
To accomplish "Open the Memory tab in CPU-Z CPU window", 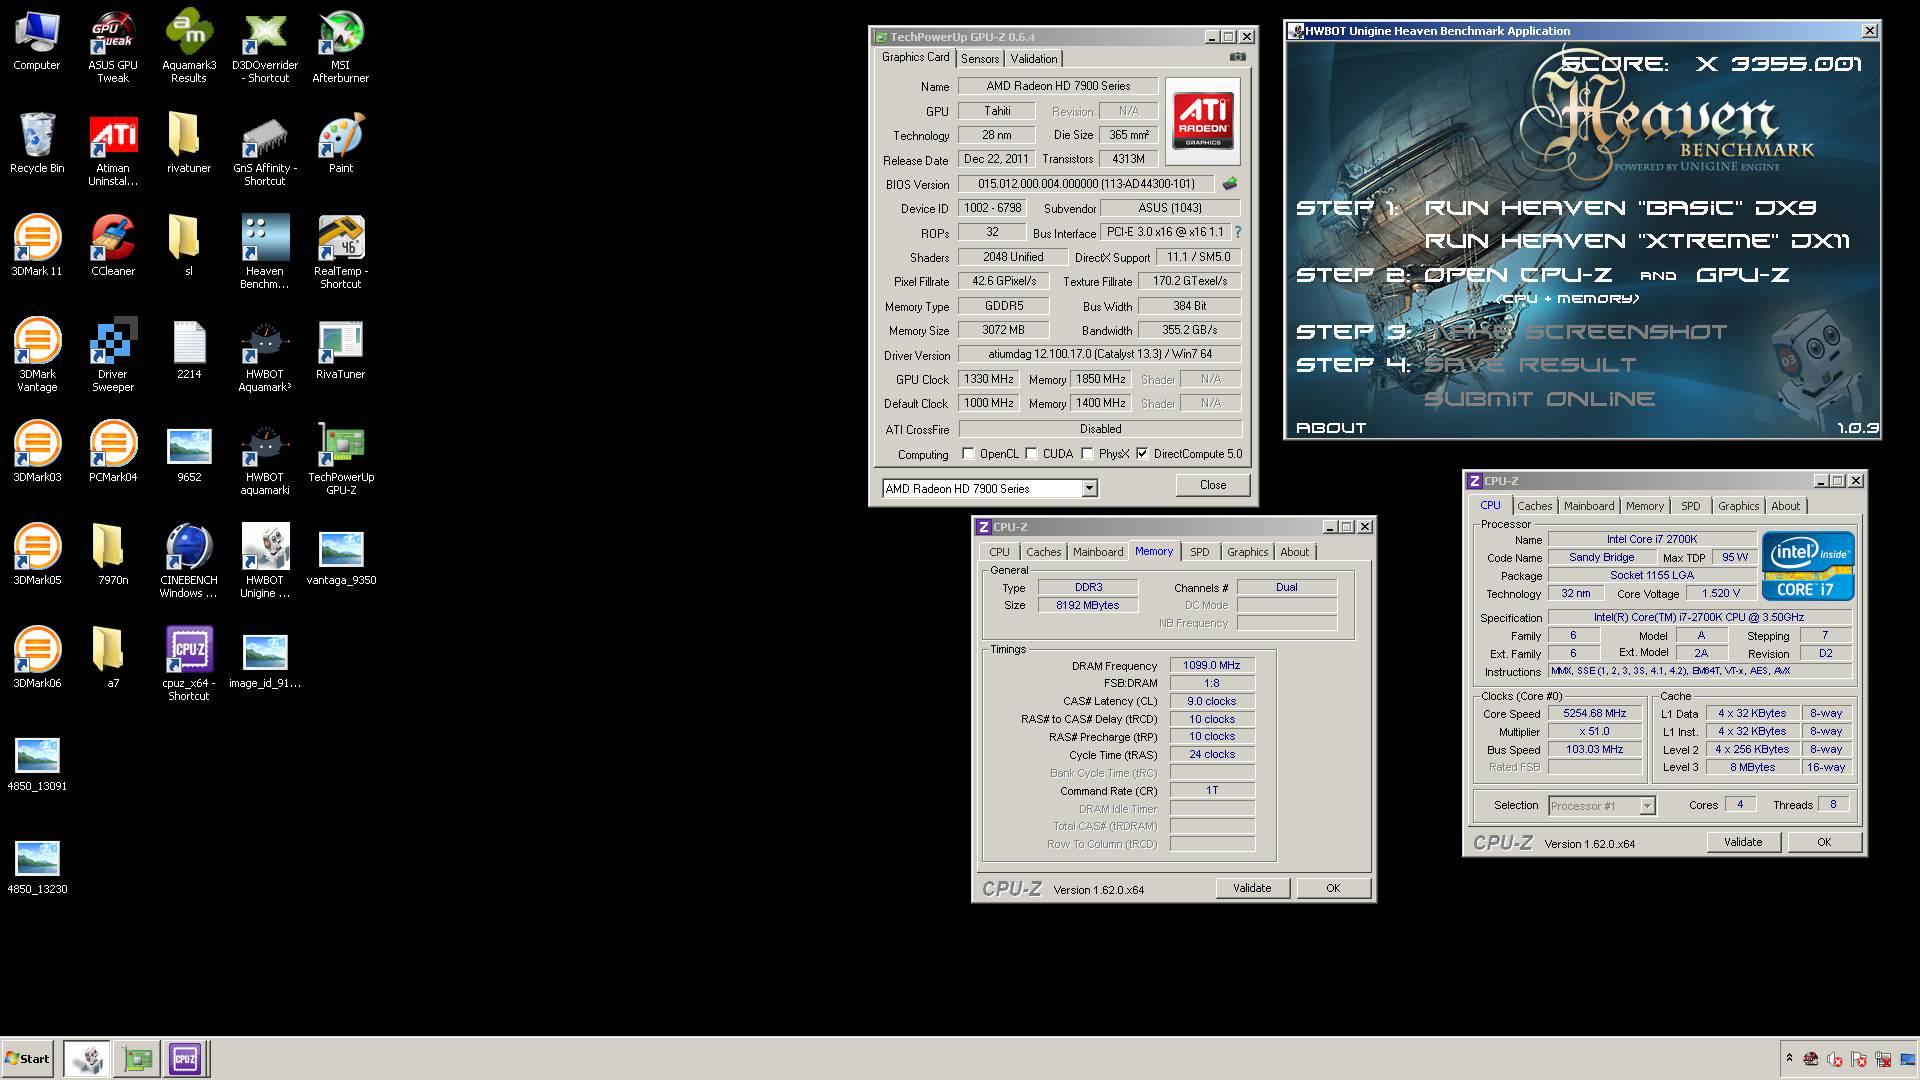I will point(1644,506).
